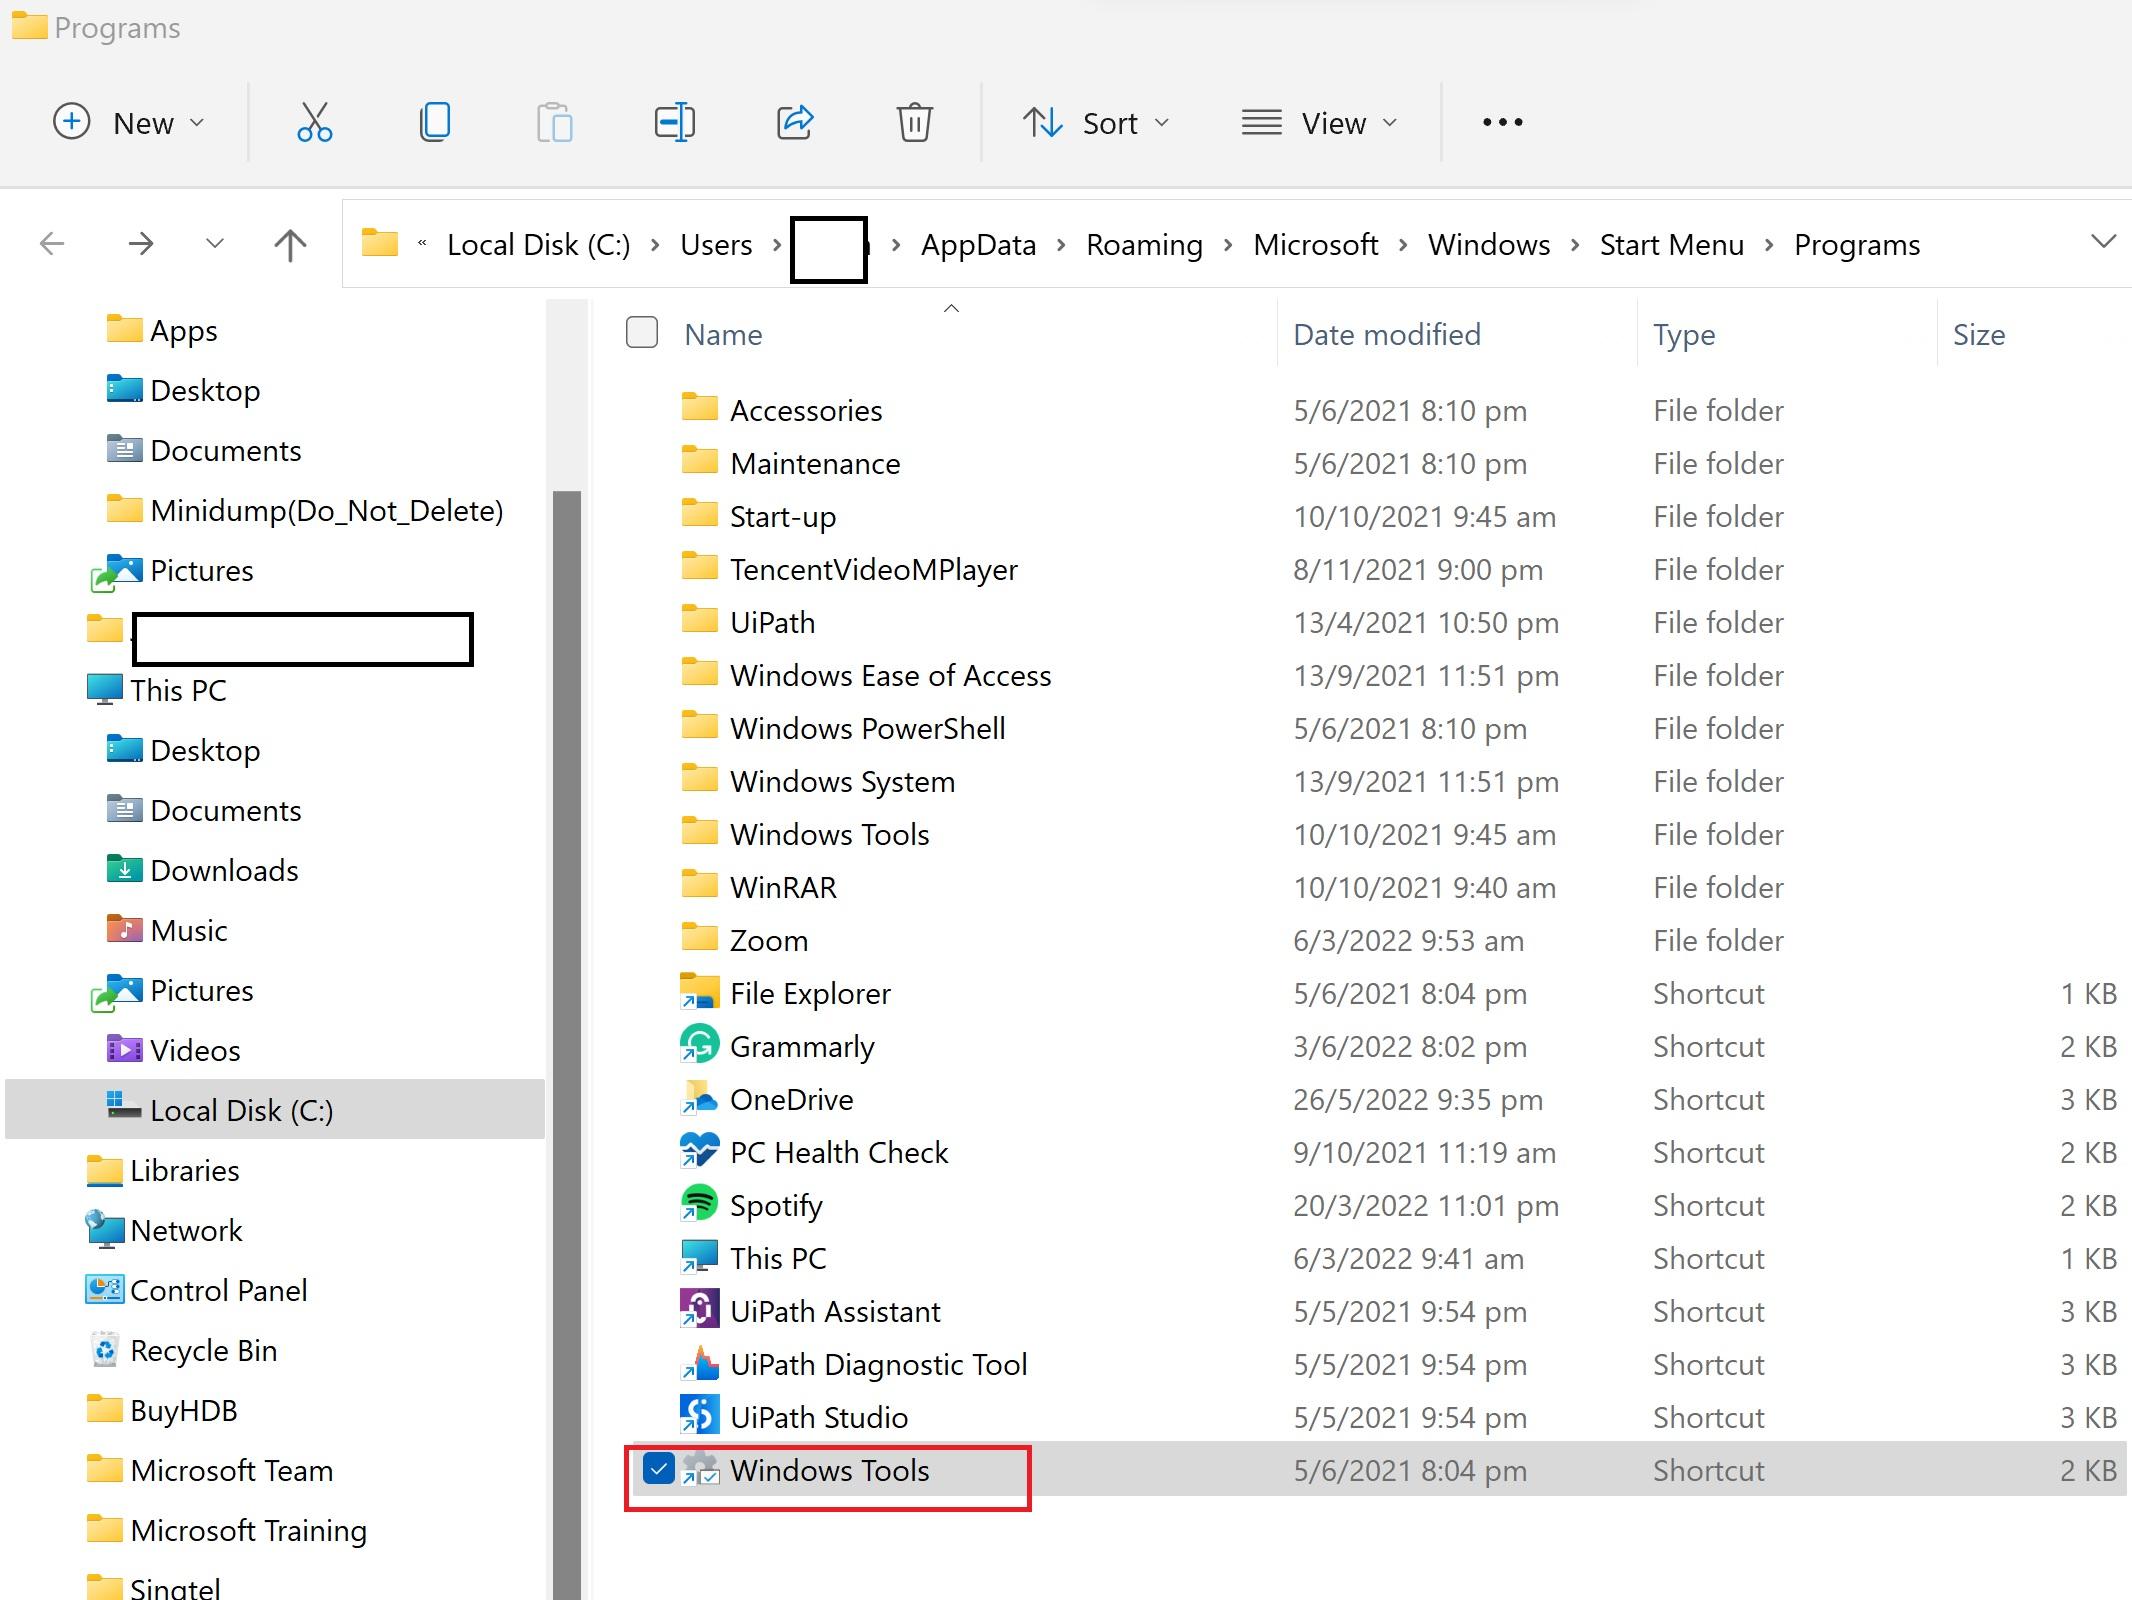Open Downloads under This PC

(203, 870)
